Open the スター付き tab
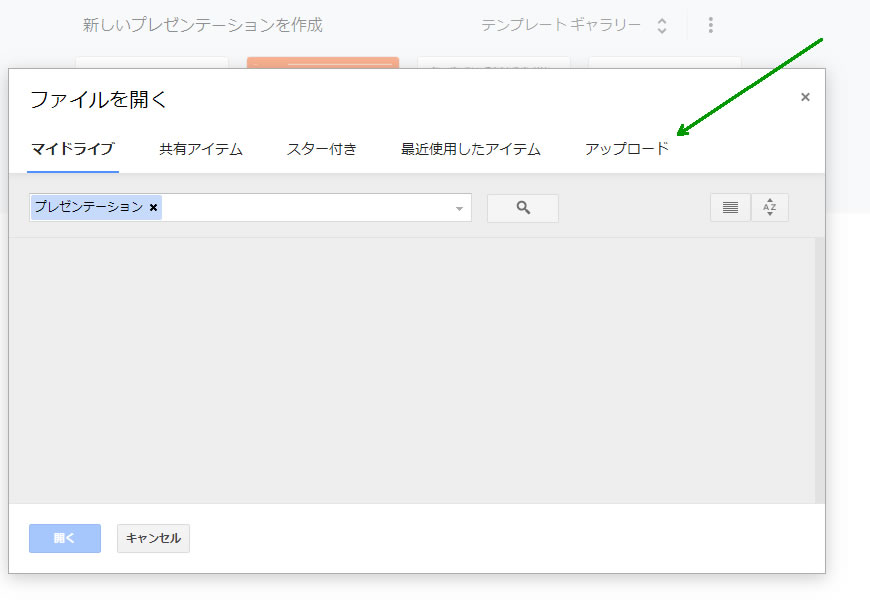The width and height of the screenshot is (870, 608). (321, 149)
